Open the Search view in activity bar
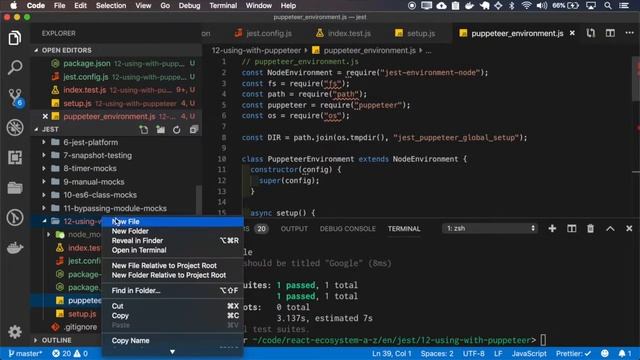This screenshot has height=360, width=640. [x=15, y=67]
